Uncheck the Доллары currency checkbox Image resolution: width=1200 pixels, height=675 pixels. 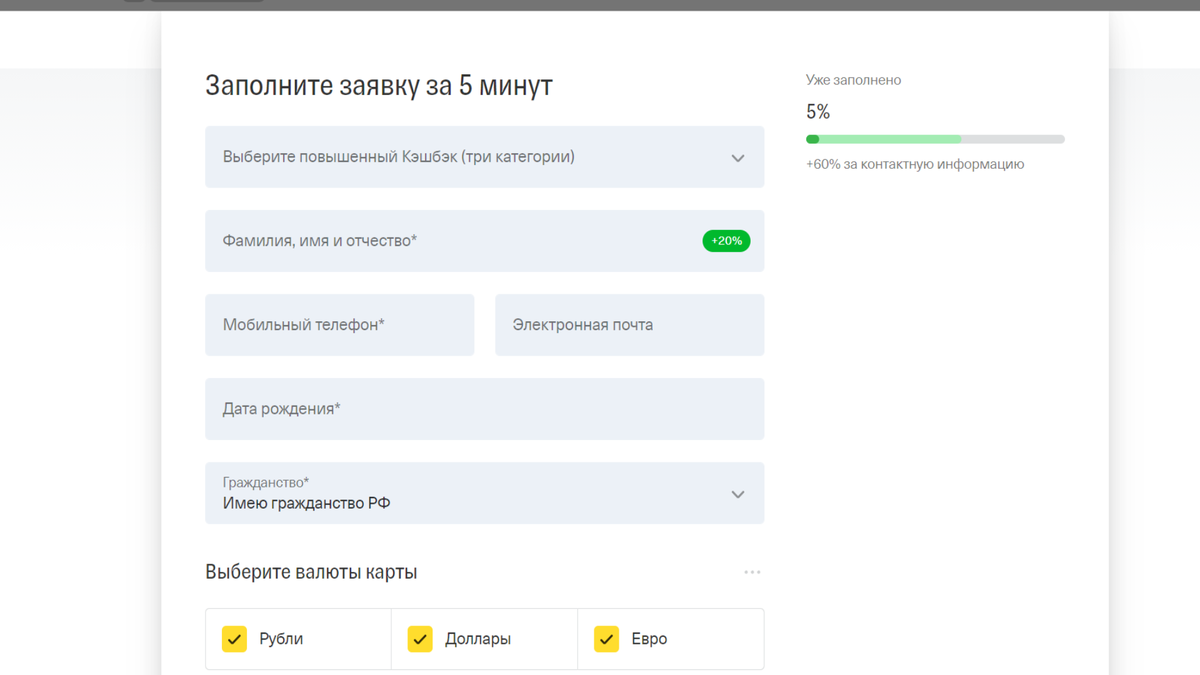(420, 639)
